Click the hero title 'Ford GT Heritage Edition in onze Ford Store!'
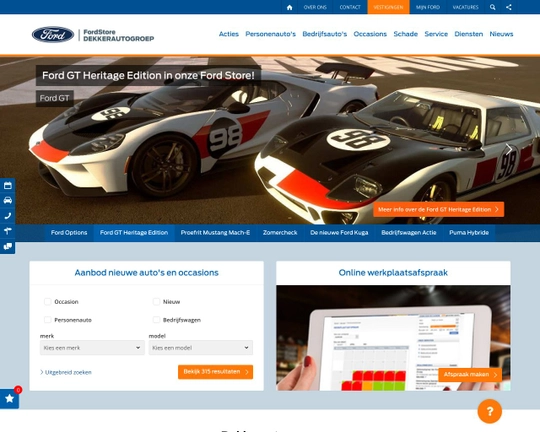This screenshot has height=432, width=540. [x=148, y=75]
